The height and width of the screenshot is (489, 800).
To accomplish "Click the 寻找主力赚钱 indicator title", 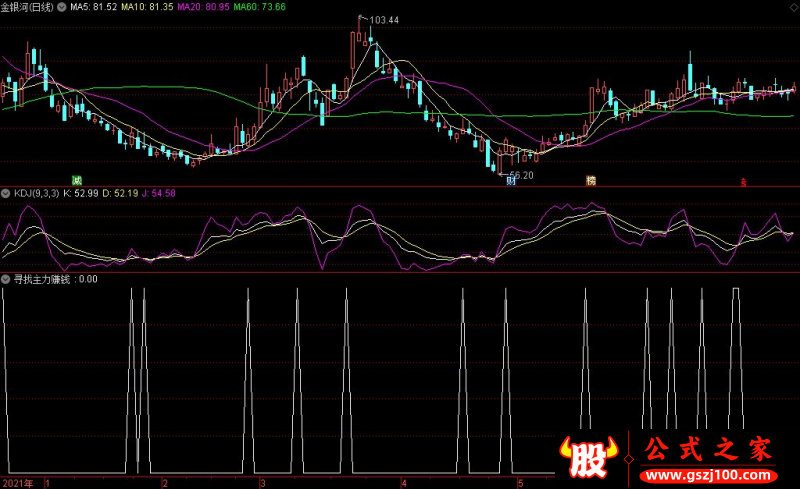I will coord(41,279).
